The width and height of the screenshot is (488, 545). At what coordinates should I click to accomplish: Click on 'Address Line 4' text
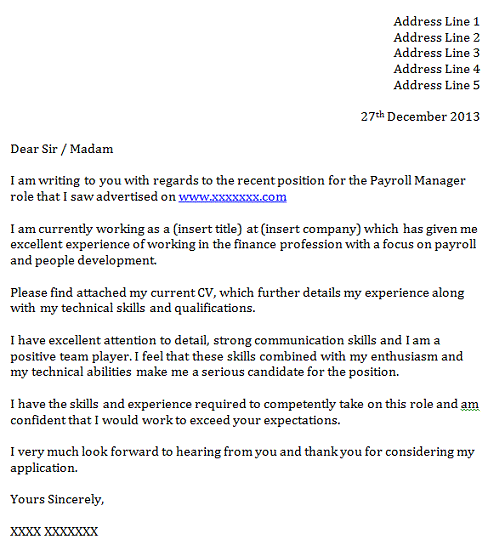click(x=437, y=69)
